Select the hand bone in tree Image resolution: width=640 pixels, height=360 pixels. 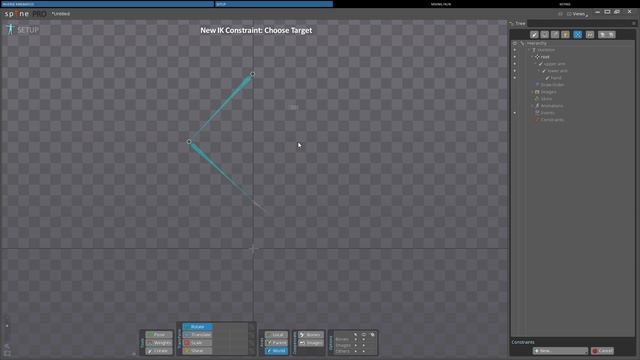pyautogui.click(x=556, y=78)
